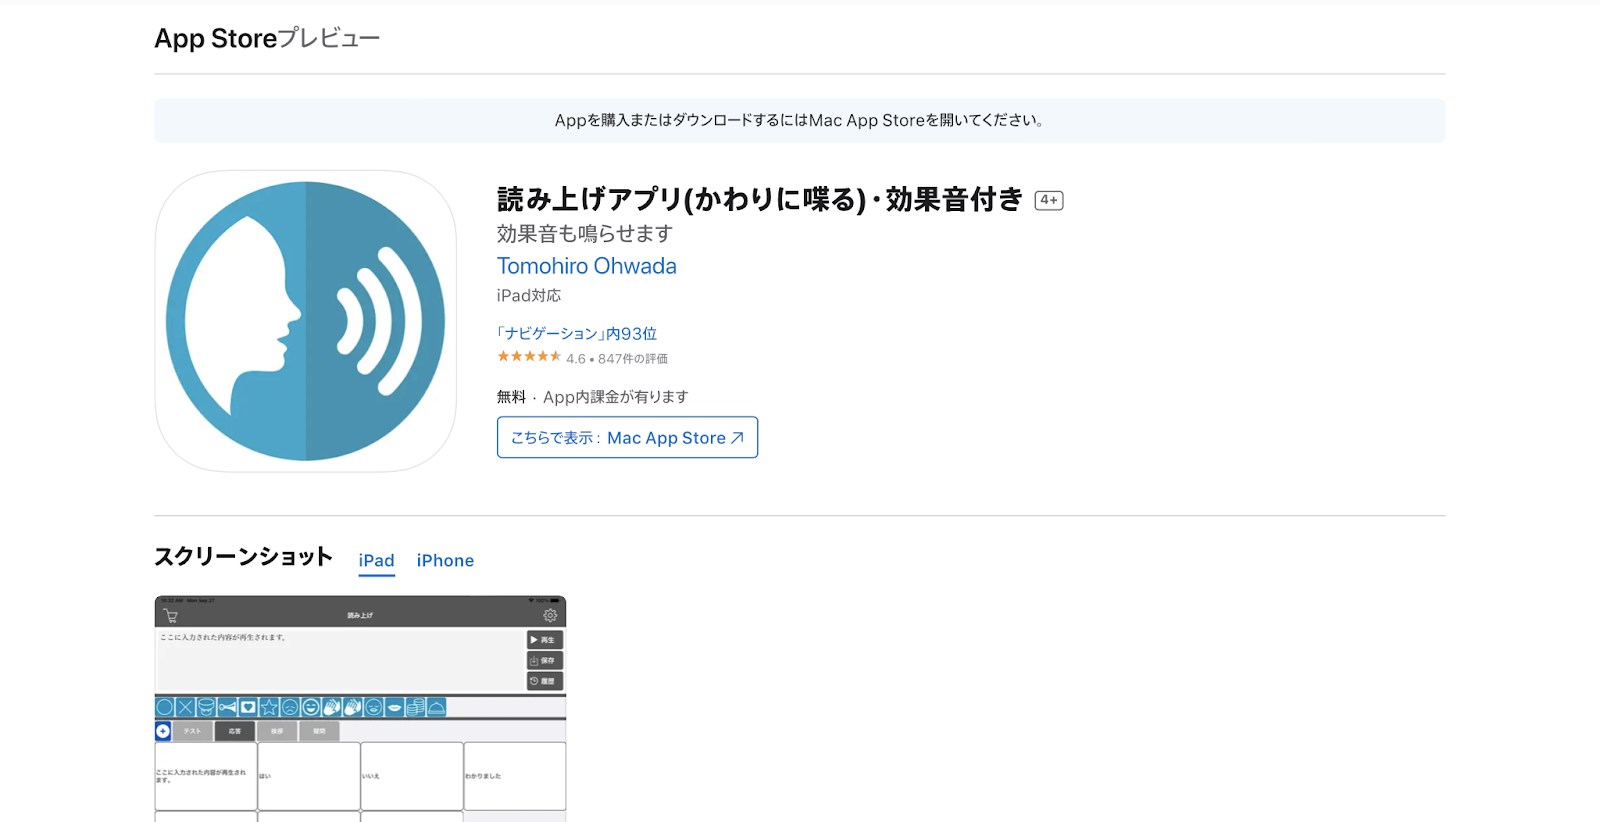Click the 4.6 • 847件の評価 rating text
Image resolution: width=1600 pixels, height=822 pixels.
[617, 359]
